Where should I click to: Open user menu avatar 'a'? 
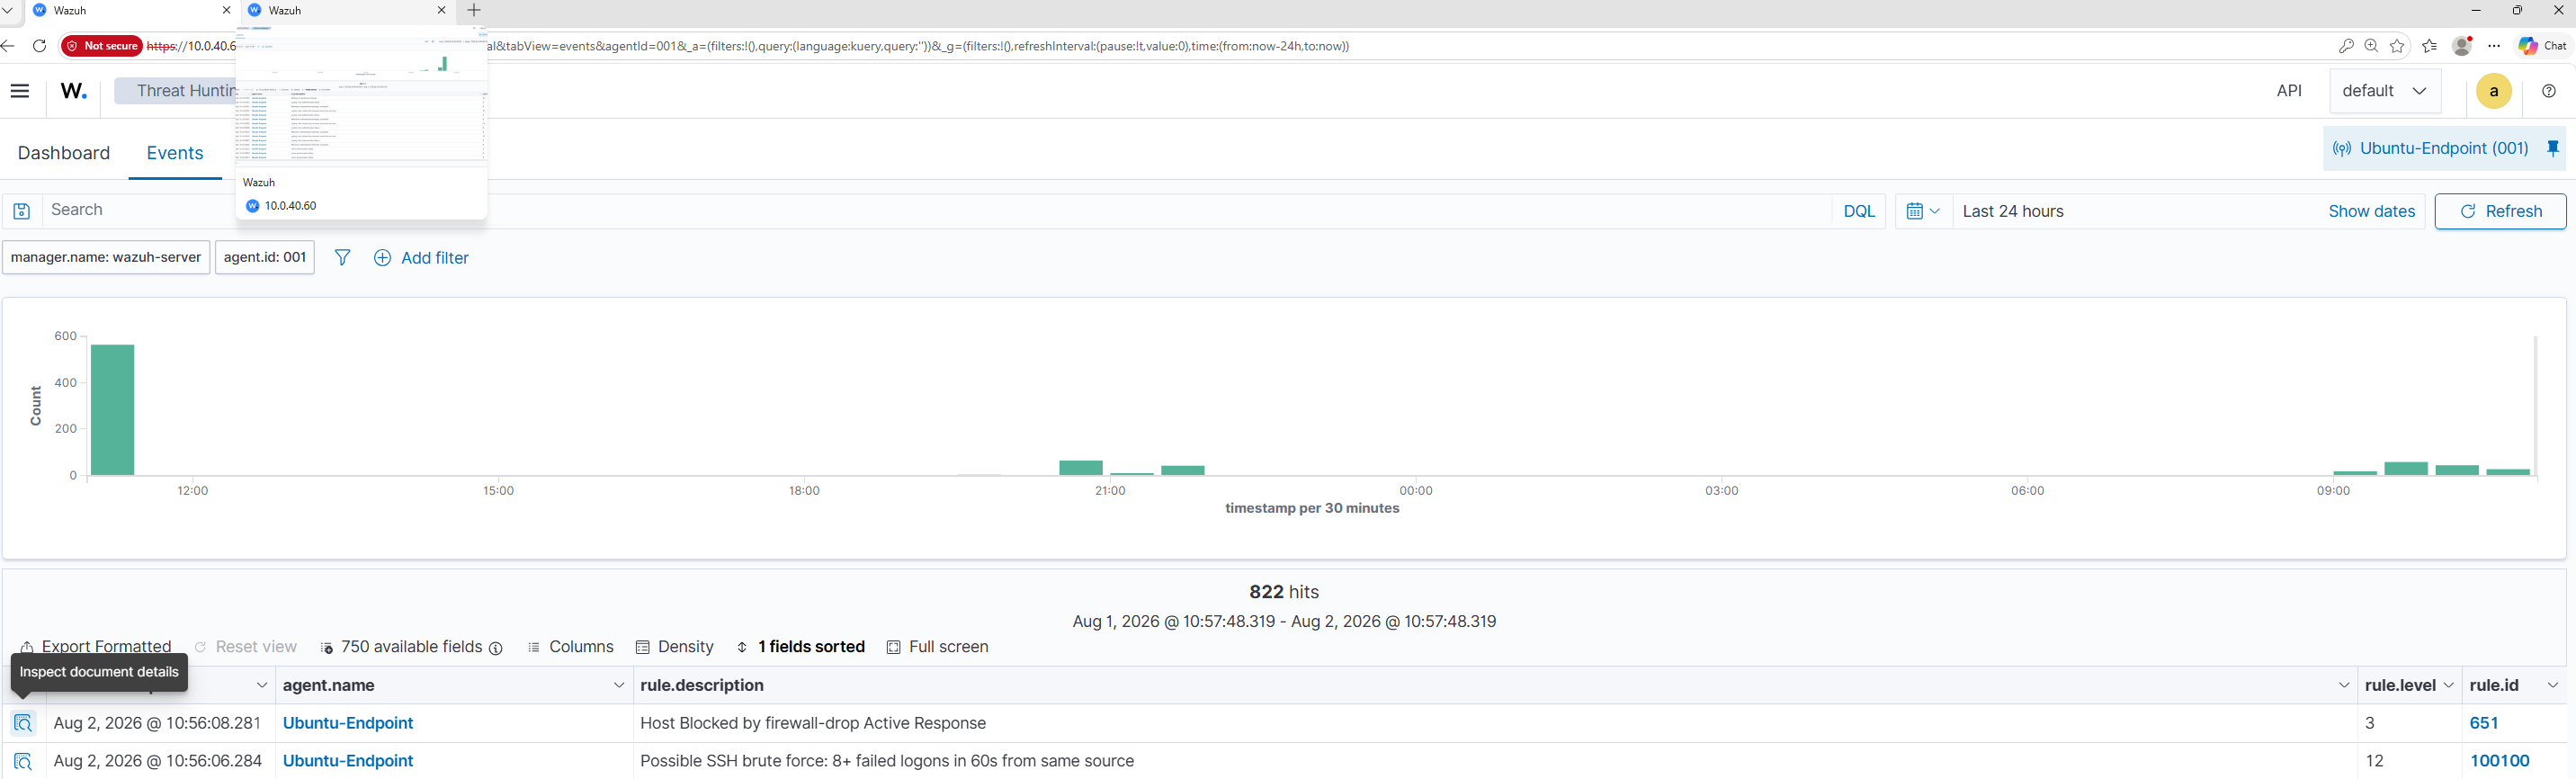click(2494, 91)
